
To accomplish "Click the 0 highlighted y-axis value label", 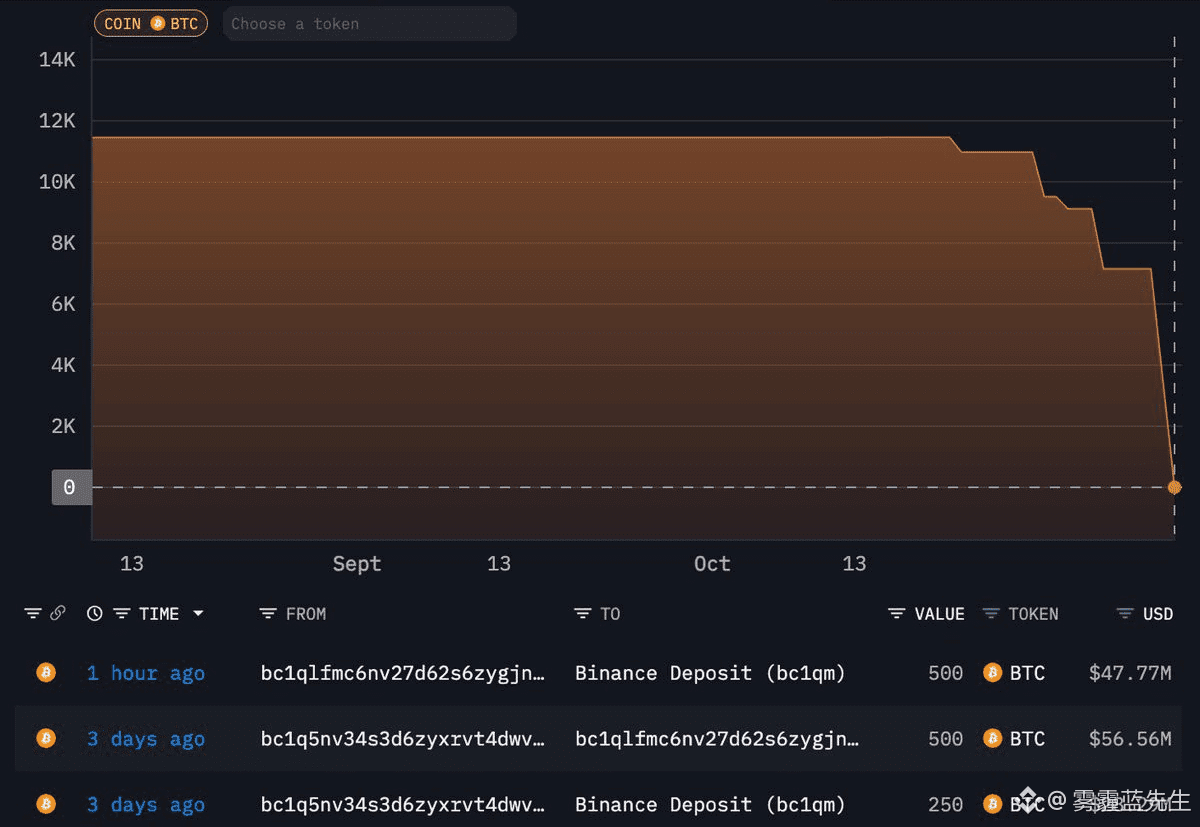I will (70, 487).
